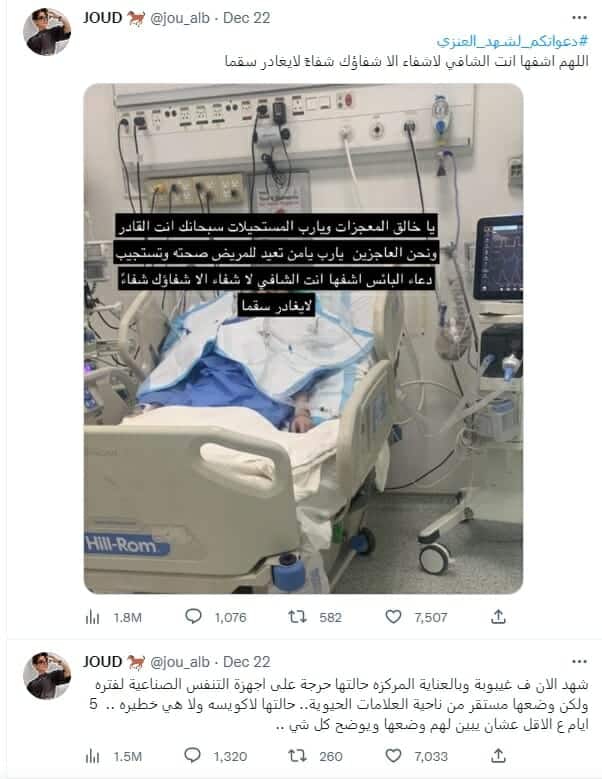Like the second tweet with 7,033 likes

click(x=393, y=756)
